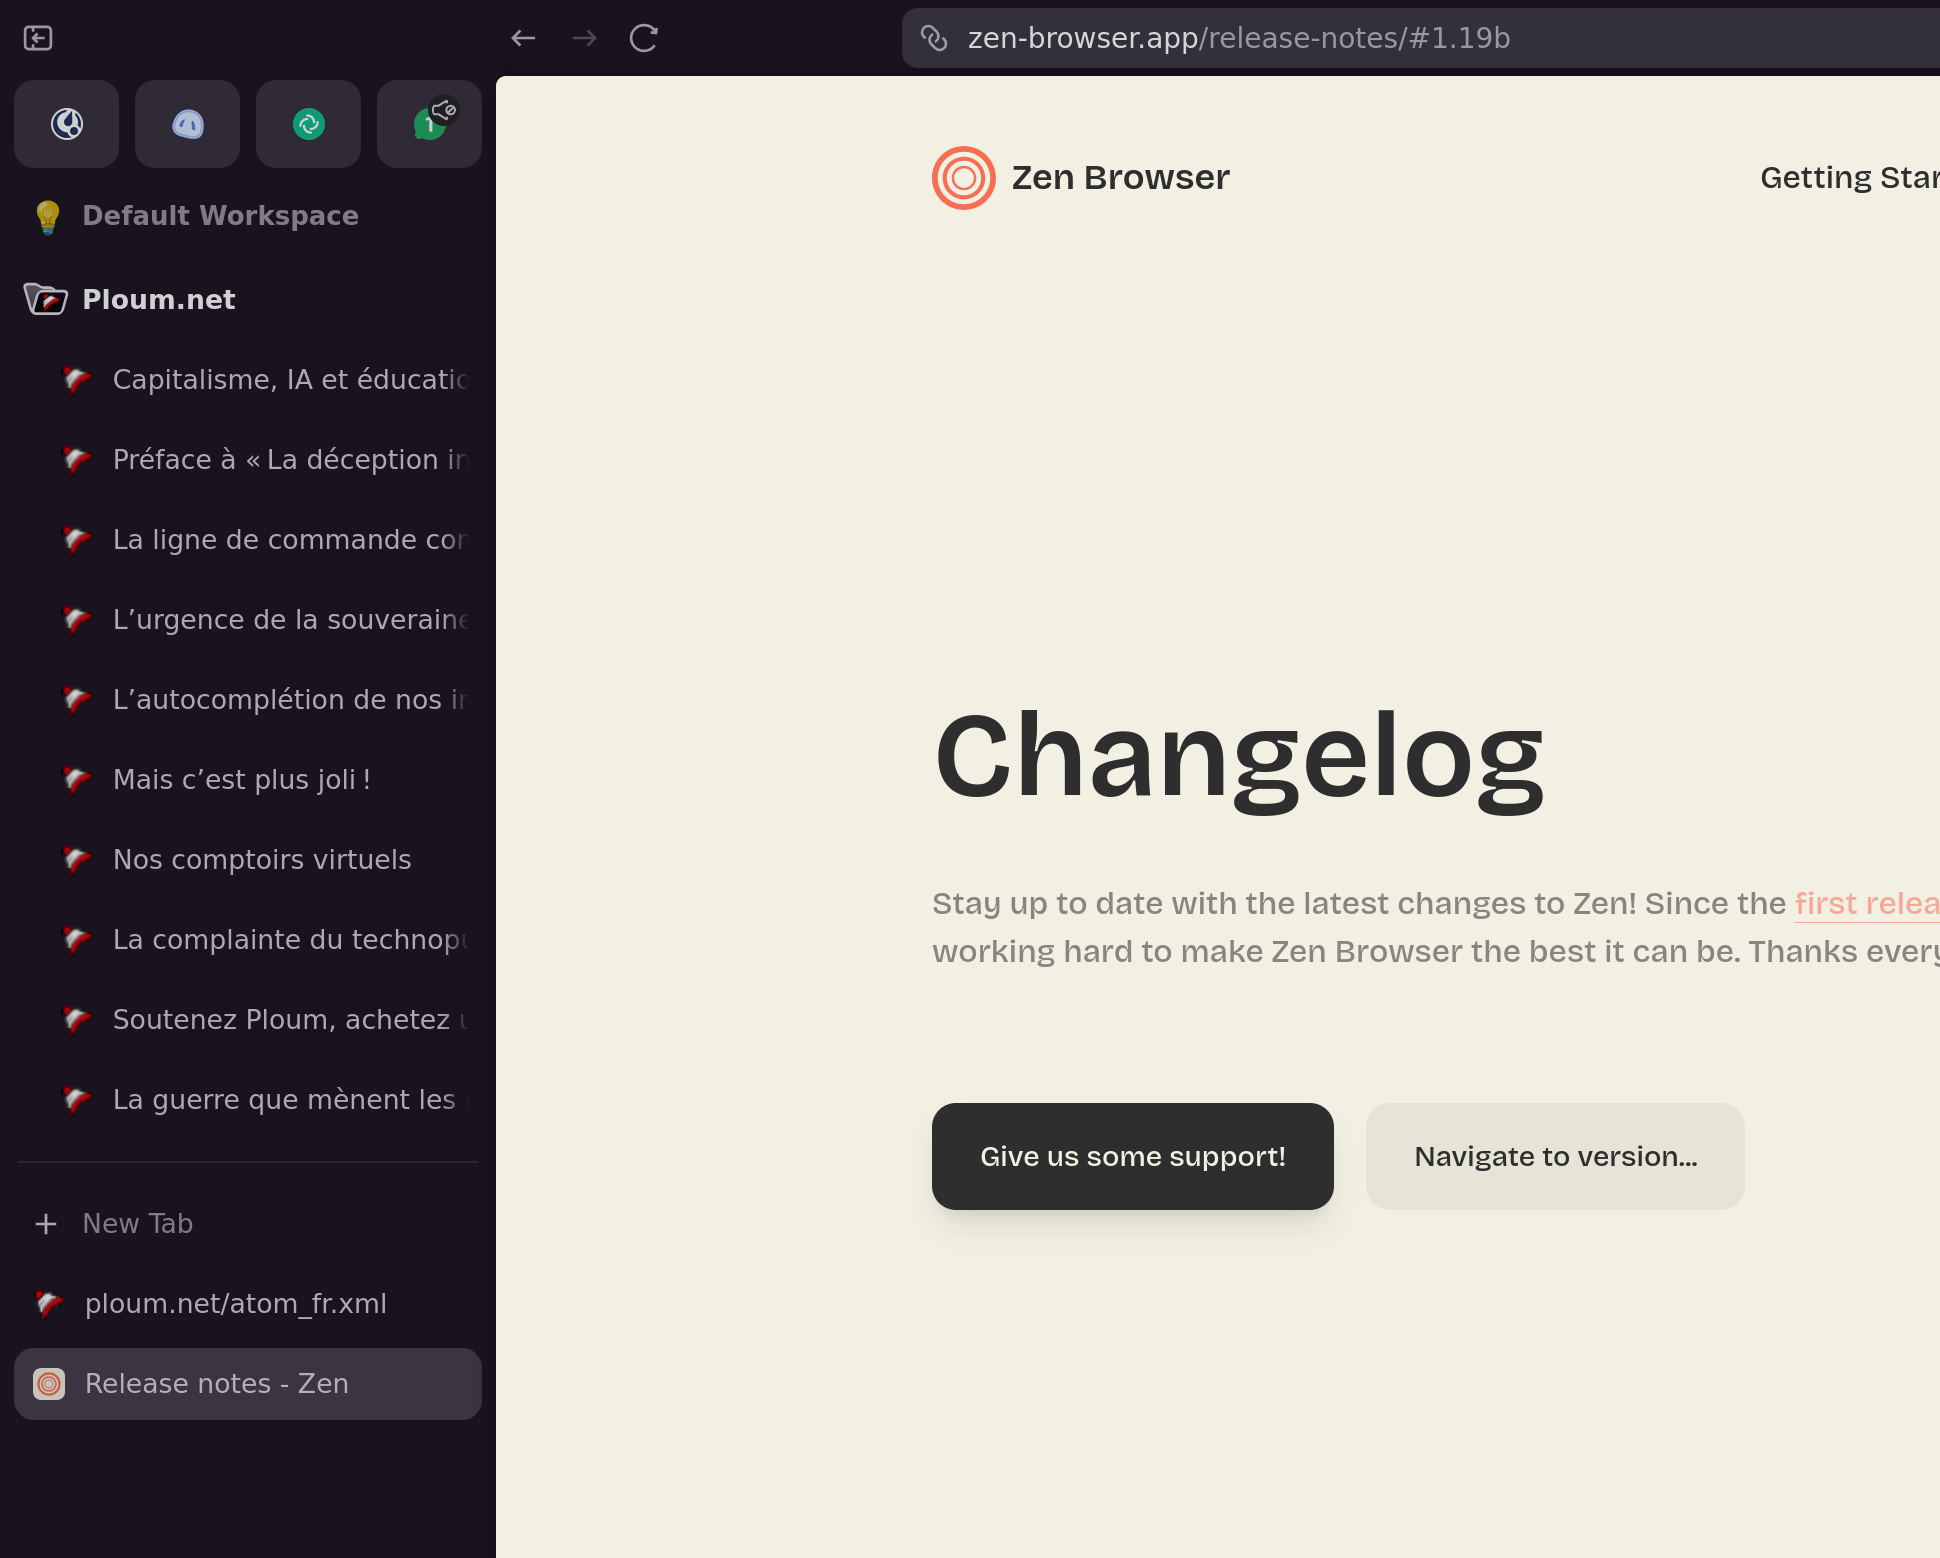Click Give us some support! button

[x=1132, y=1156]
